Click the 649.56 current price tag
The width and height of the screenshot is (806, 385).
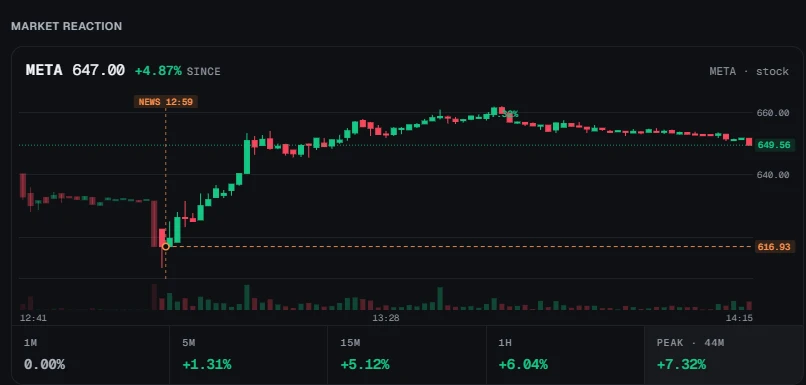774,145
